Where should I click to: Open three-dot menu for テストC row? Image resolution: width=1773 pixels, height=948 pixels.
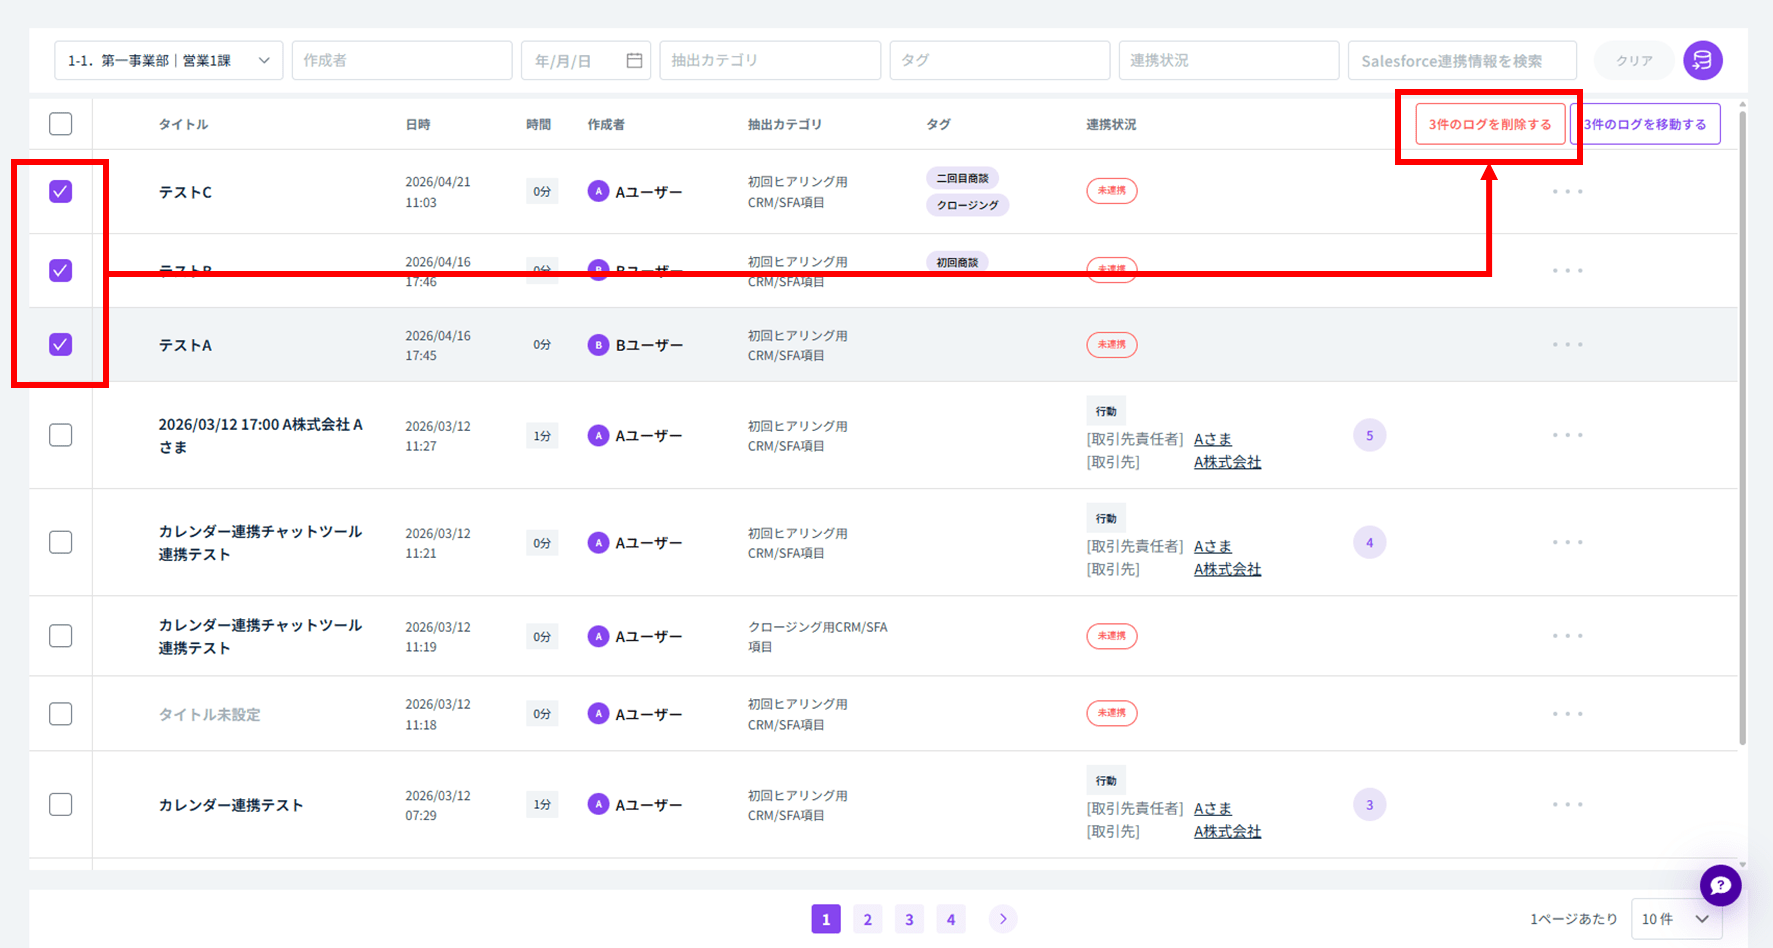point(1567,191)
